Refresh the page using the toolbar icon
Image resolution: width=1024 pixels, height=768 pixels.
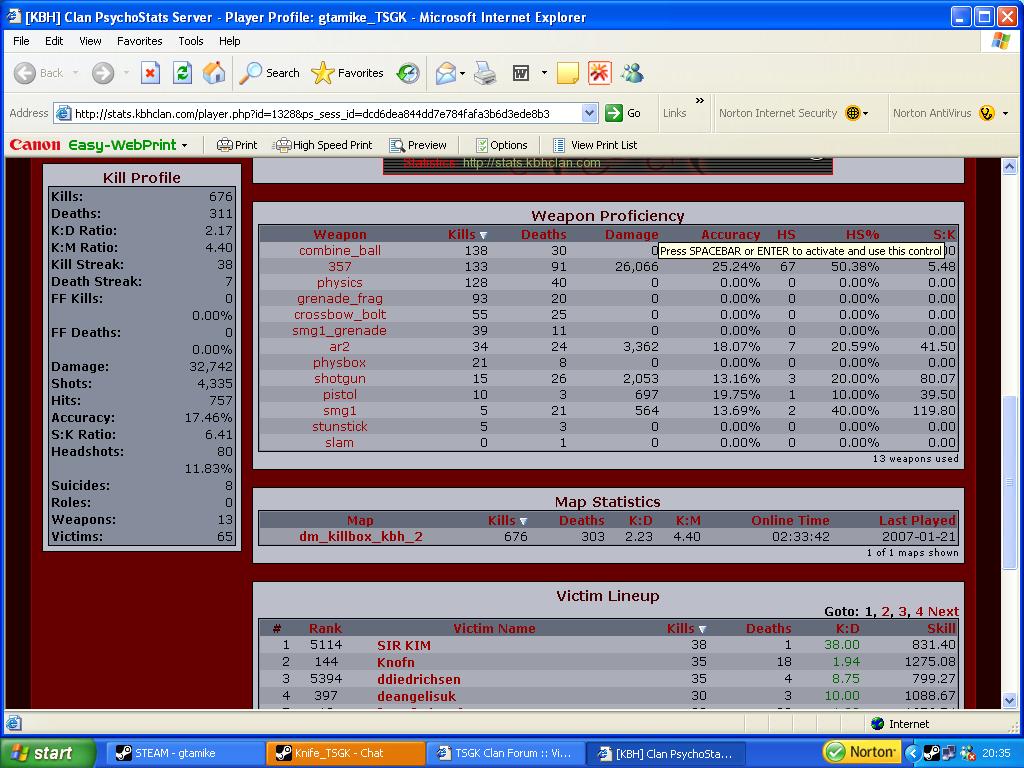182,73
